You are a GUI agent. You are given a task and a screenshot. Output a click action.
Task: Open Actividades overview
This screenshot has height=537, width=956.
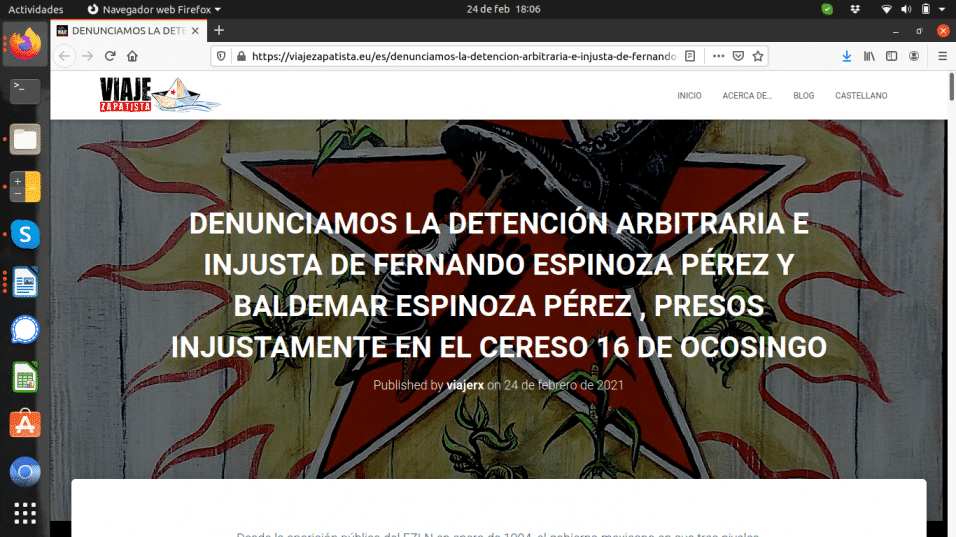pos(35,9)
